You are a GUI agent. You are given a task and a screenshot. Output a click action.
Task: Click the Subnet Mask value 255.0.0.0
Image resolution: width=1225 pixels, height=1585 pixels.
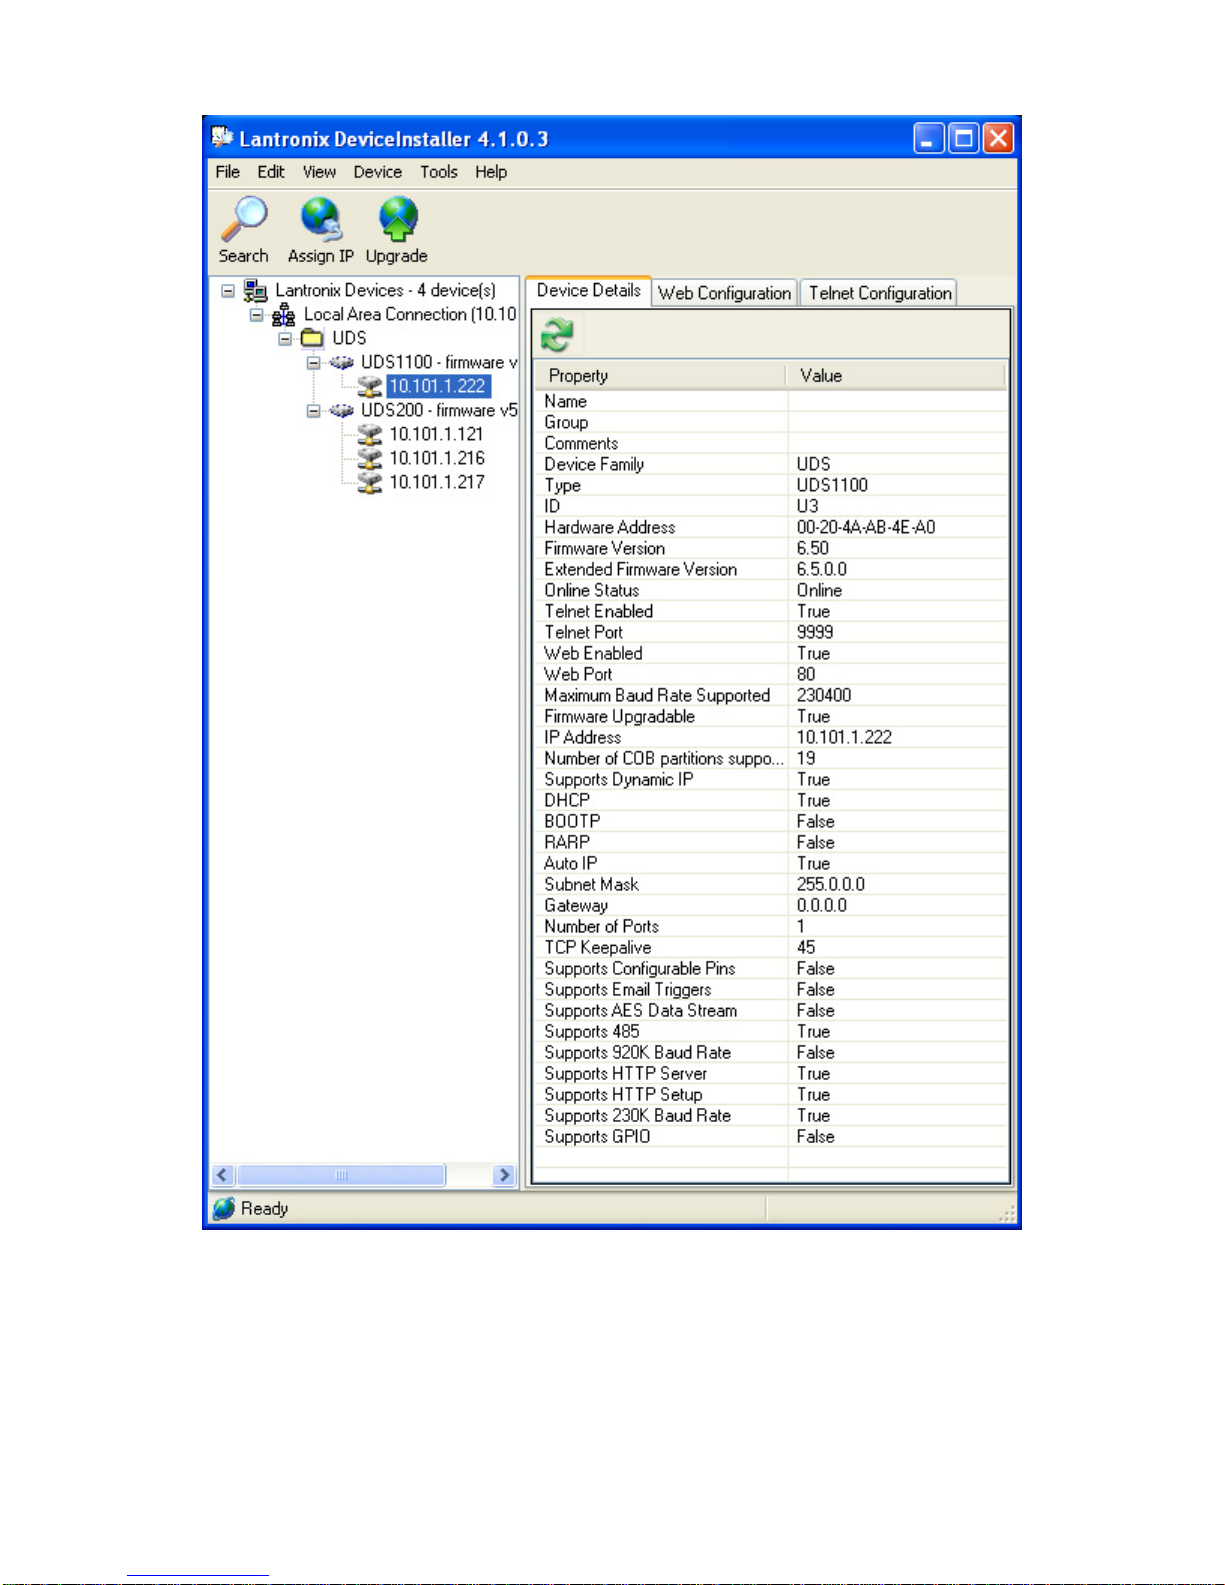(831, 884)
